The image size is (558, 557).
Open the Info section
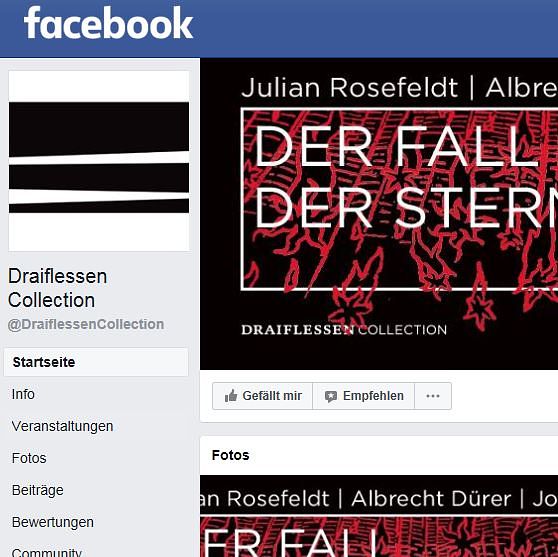click(23, 394)
